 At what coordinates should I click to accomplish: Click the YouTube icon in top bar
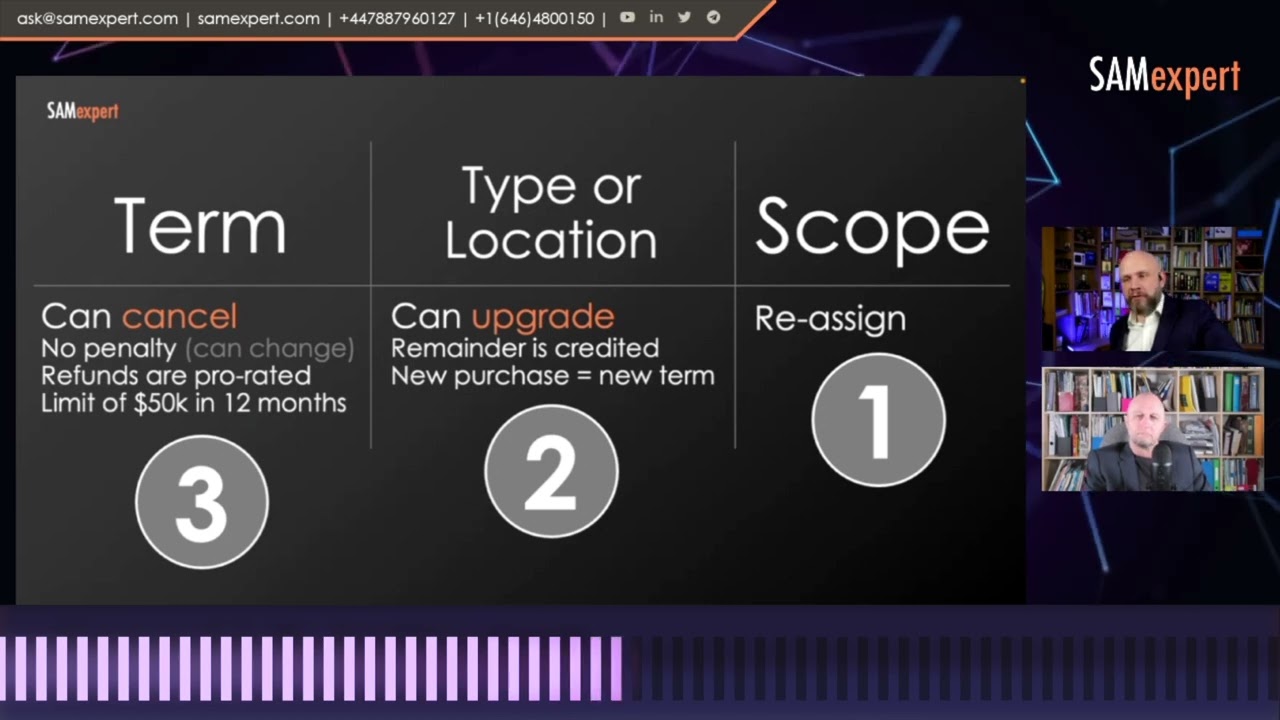[x=627, y=17]
